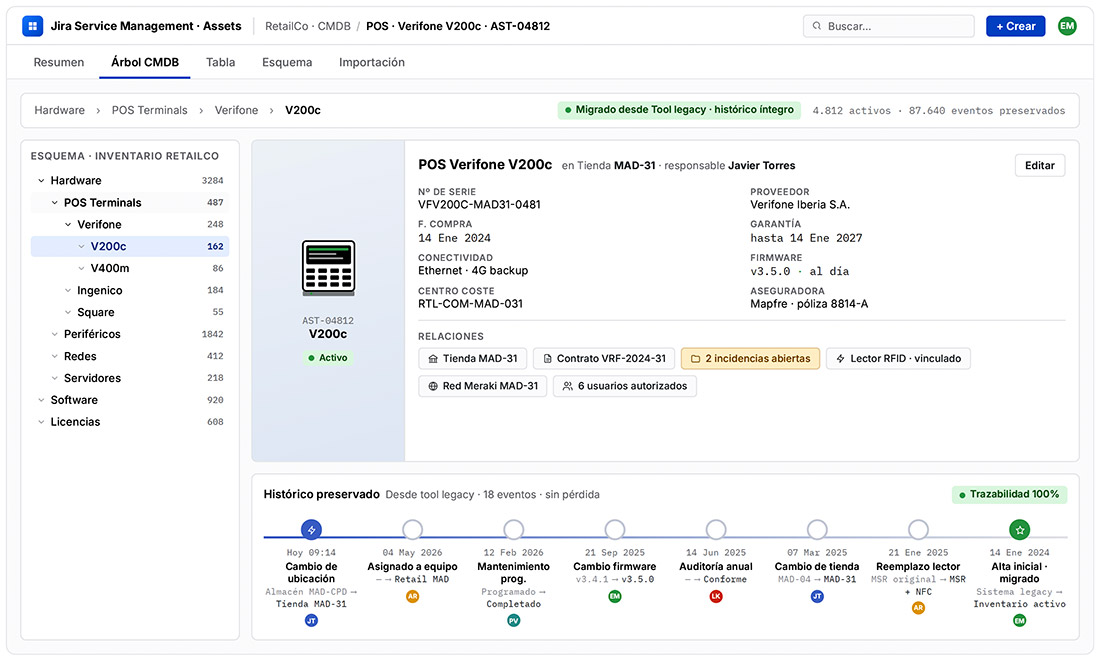Expand the V400m tree node
Screen dimensions: 1100x661
81,268
